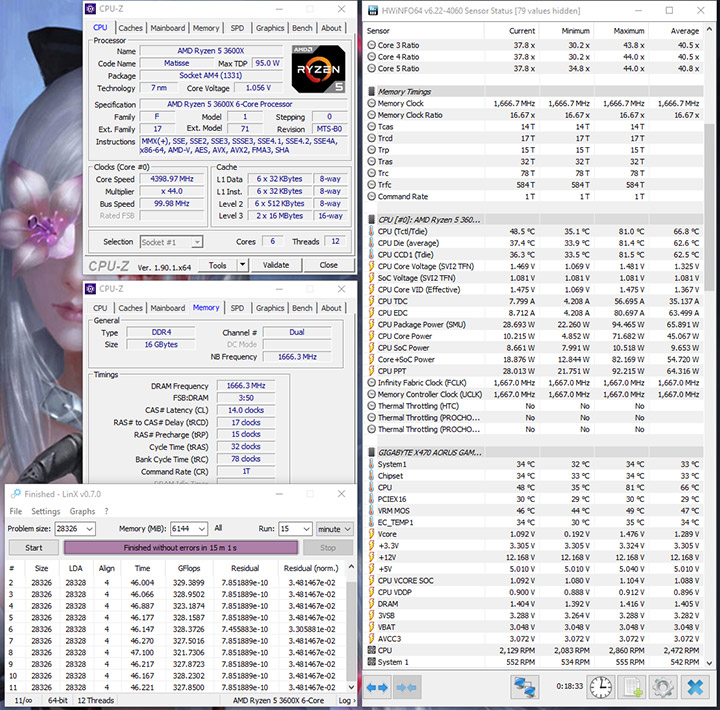The image size is (720, 710).
Task: Click HWiNFO blue X close-sensors icon
Action: pos(695,687)
